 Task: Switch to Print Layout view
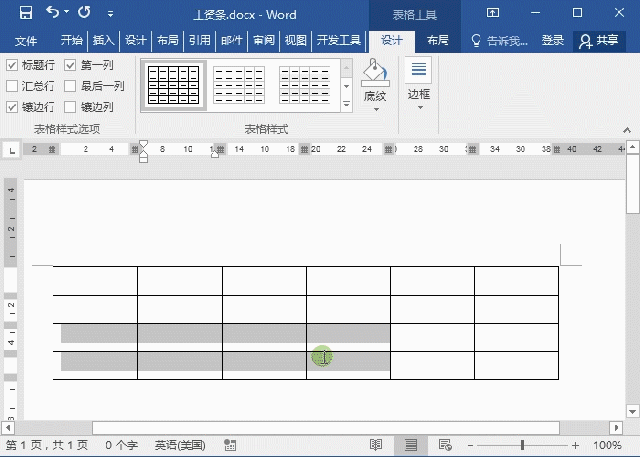411,445
